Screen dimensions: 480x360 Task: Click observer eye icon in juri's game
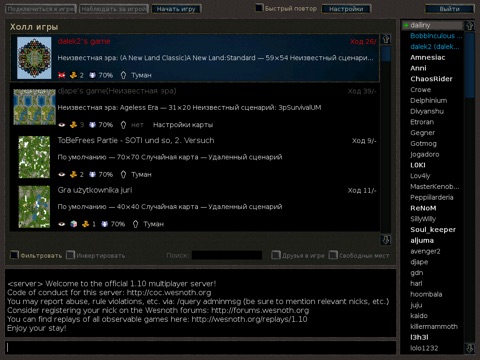tap(62, 224)
